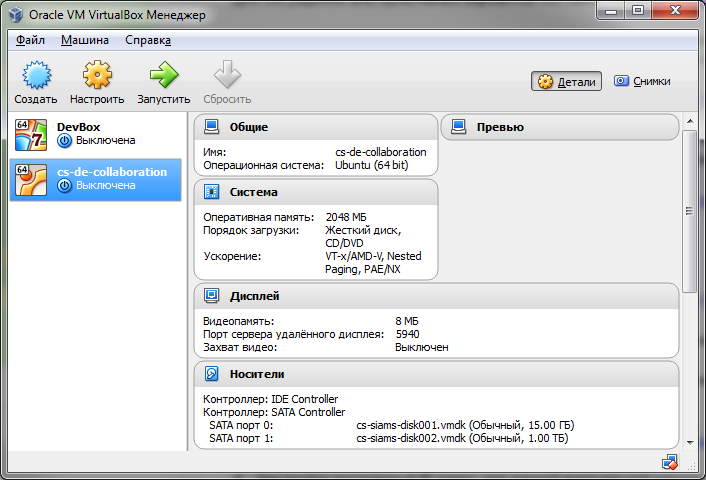Click the 'VT-x/AMD-V, Nested' acceleration text
This screenshot has width=706, height=480.
(x=373, y=256)
